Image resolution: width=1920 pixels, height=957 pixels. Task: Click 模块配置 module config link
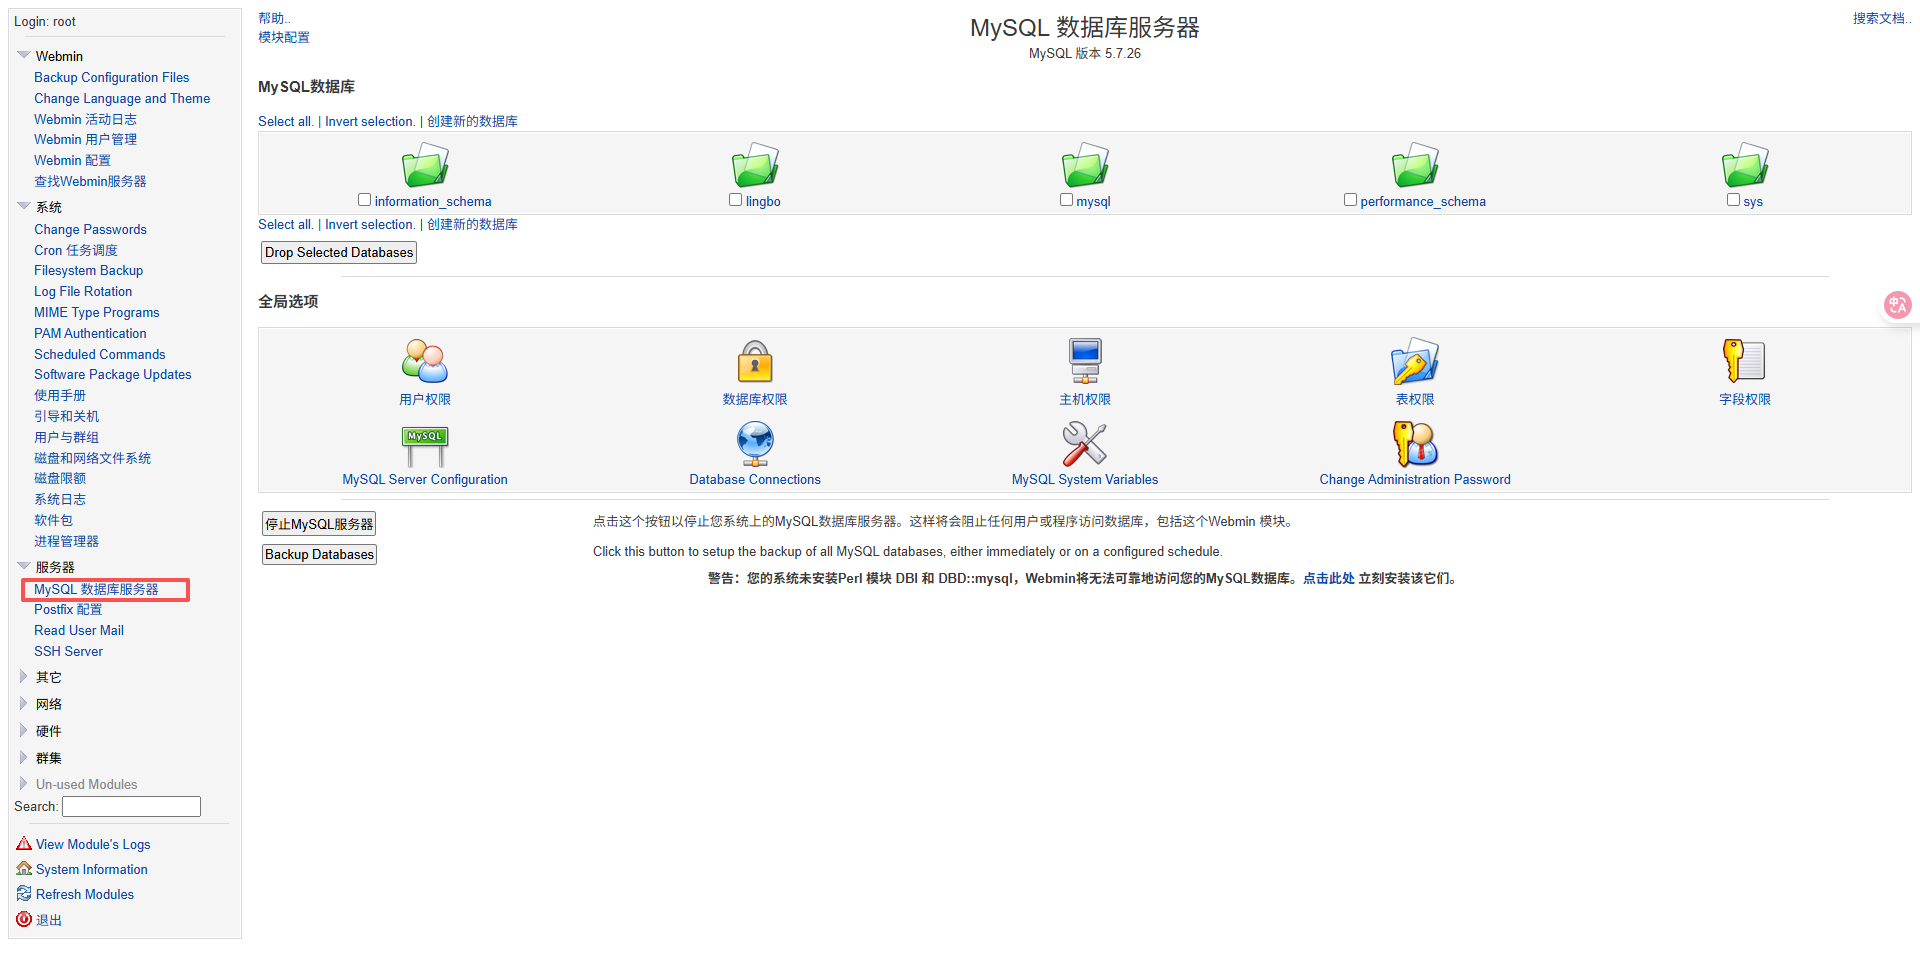(284, 37)
